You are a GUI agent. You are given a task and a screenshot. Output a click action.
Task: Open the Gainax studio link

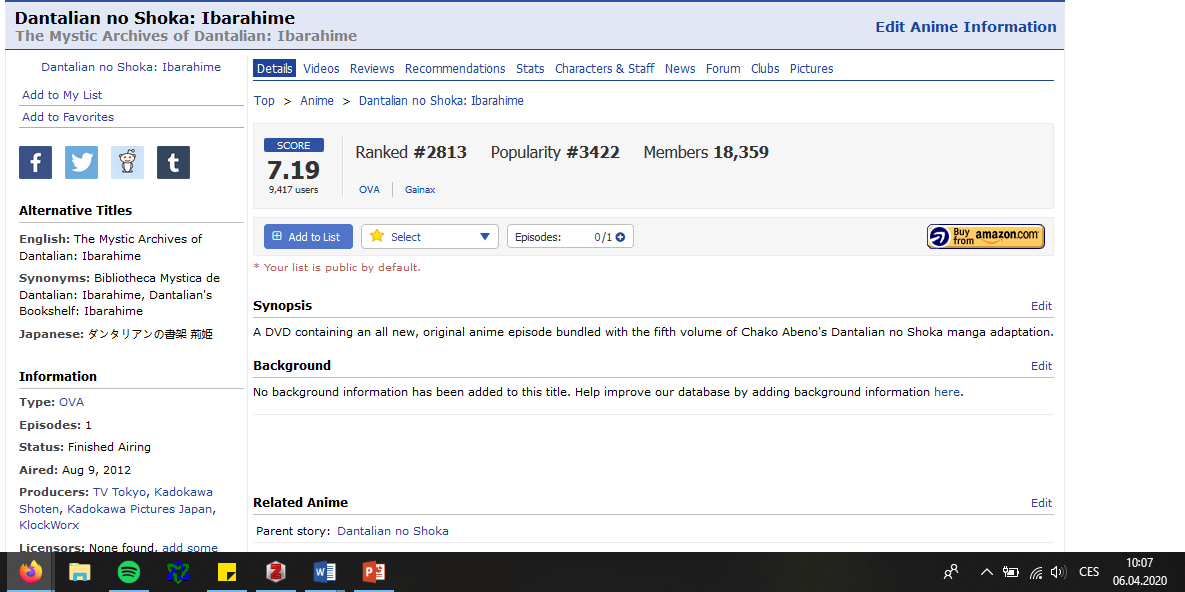coord(420,189)
